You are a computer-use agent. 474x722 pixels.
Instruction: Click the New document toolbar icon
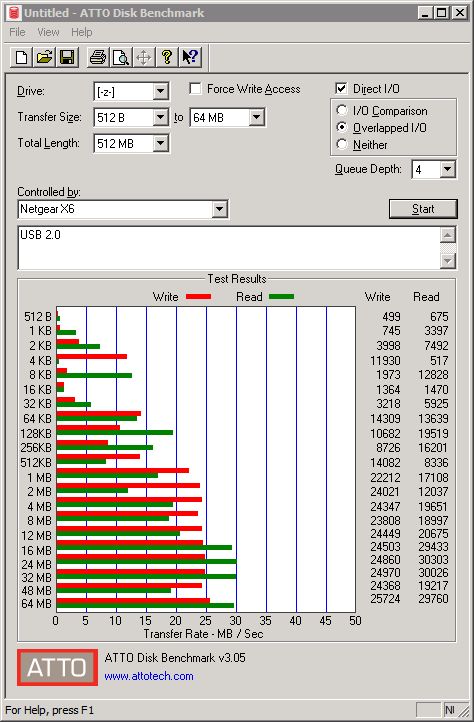[x=22, y=58]
